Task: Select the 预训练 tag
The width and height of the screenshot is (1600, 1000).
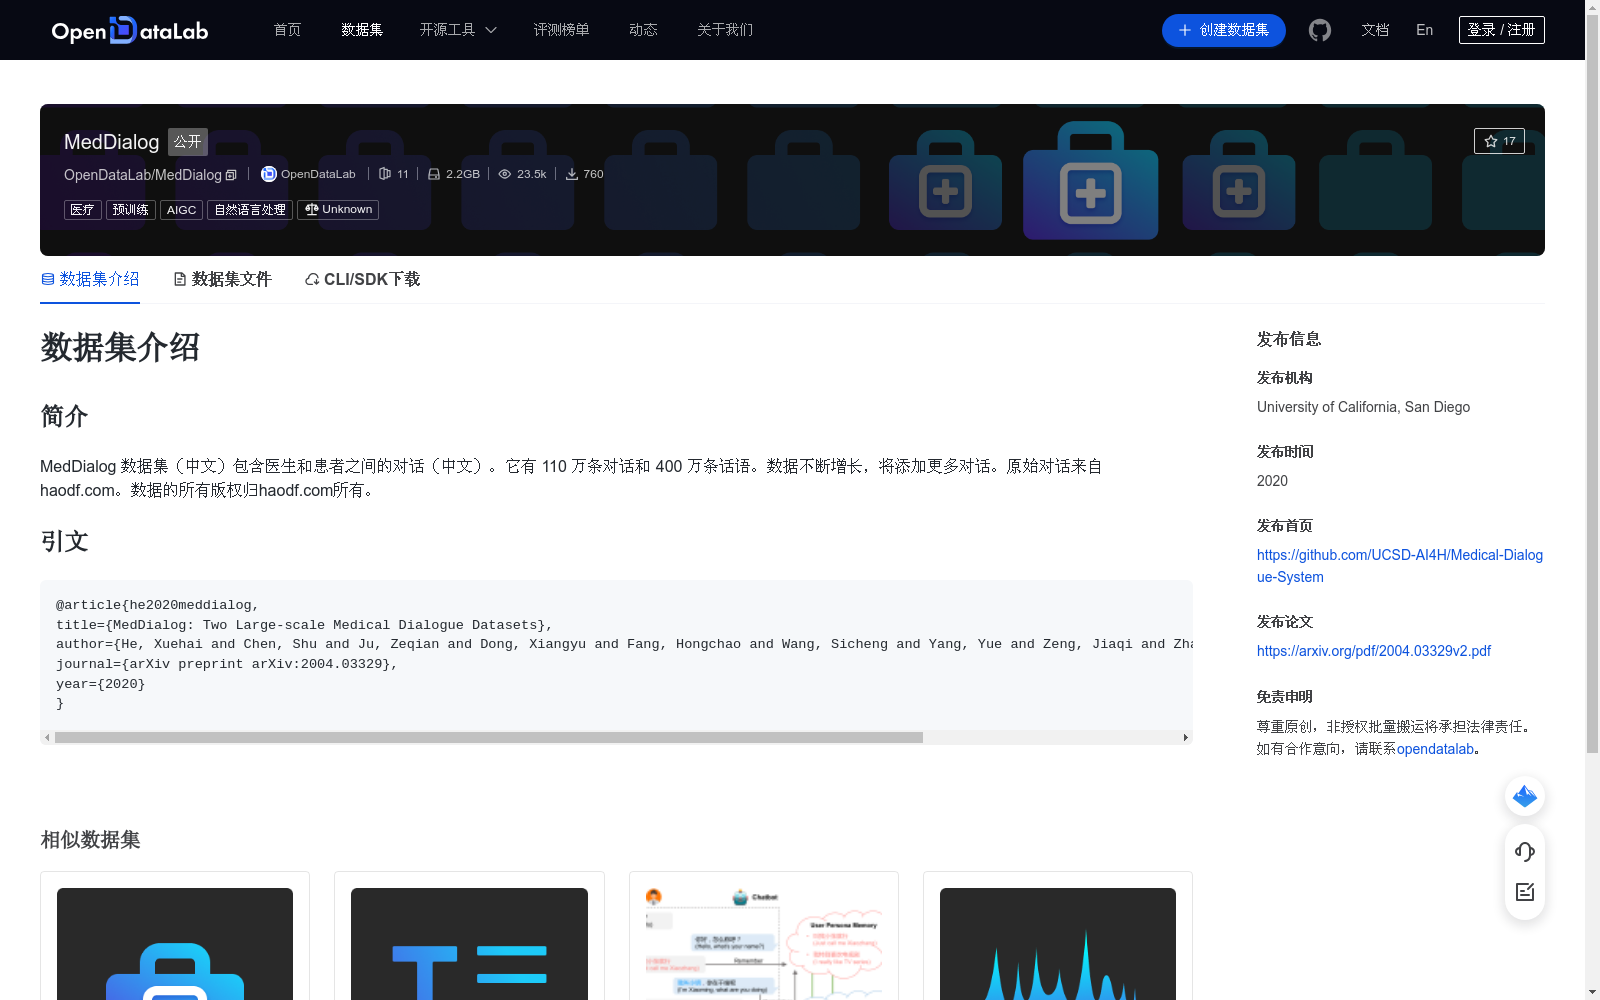Action: [x=131, y=210]
